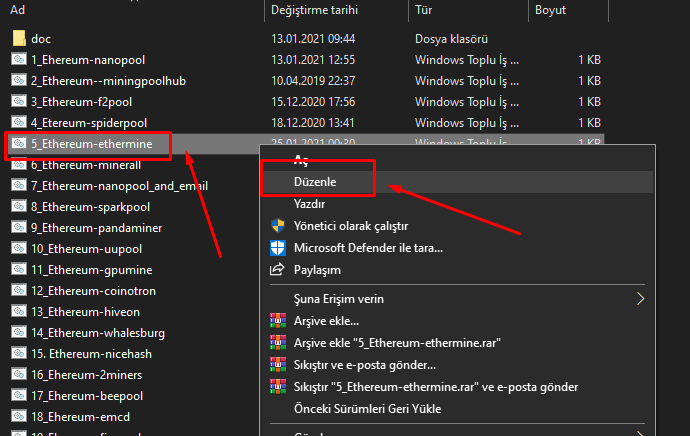Click the batch icon of 15. Ethereum-nicehash
The width and height of the screenshot is (690, 436).
pyautogui.click(x=19, y=353)
